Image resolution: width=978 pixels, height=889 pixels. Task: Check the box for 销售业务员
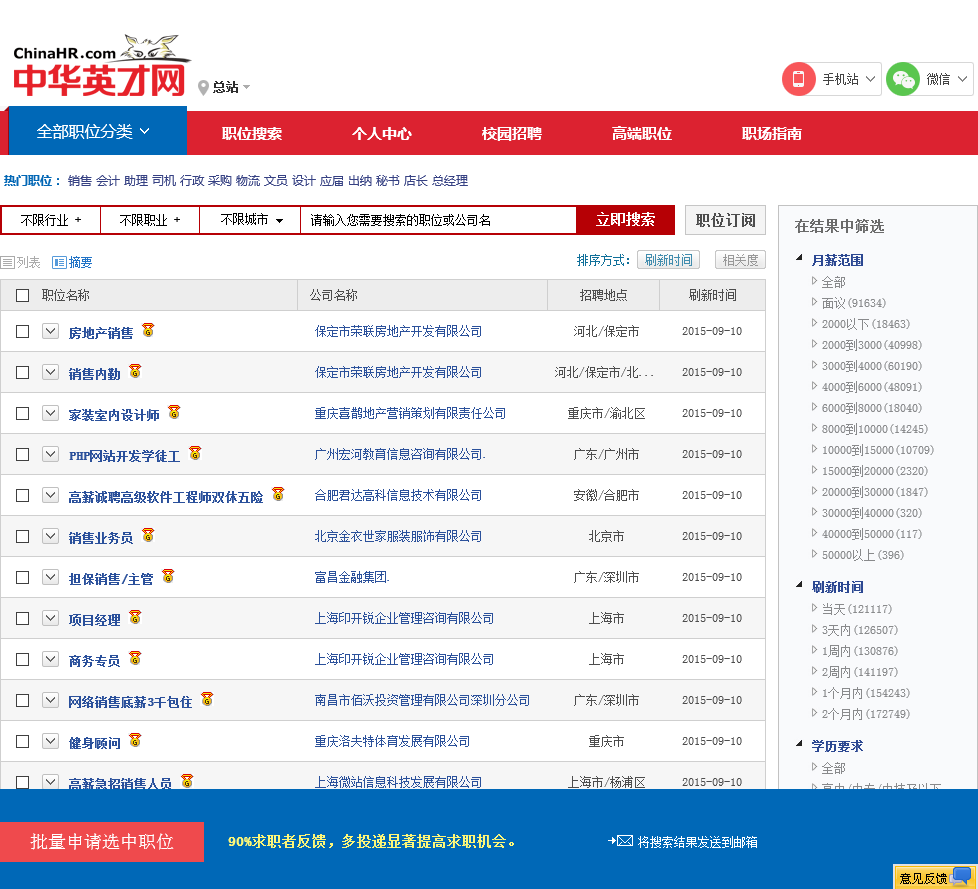pos(22,537)
